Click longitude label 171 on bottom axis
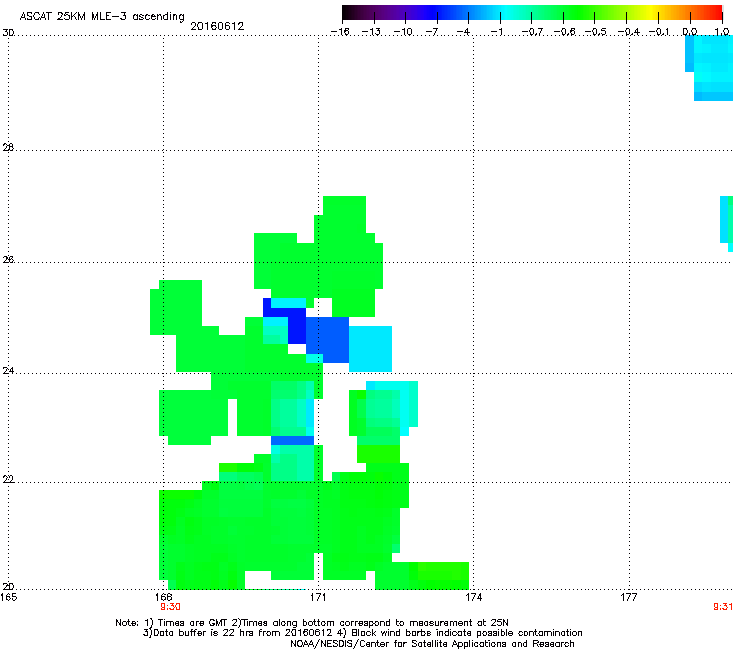This screenshot has width=740, height=650. tap(318, 597)
